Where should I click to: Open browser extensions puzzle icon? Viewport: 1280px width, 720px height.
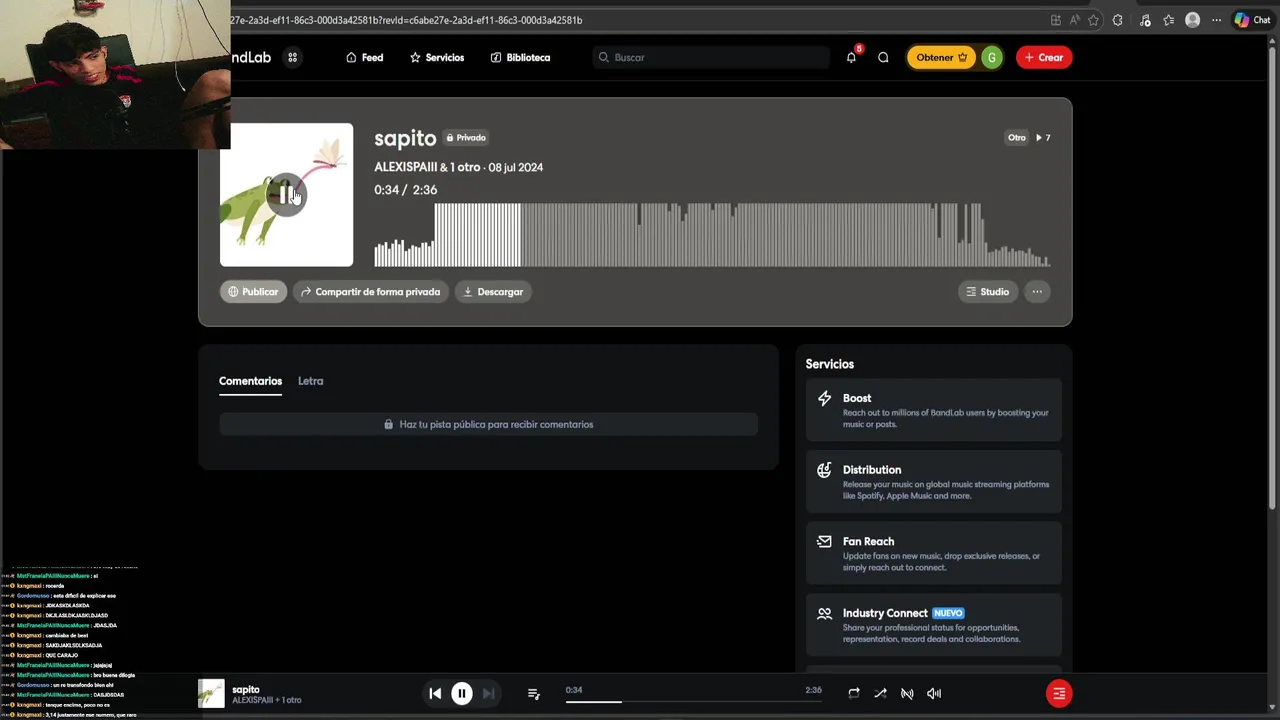(x=1118, y=20)
